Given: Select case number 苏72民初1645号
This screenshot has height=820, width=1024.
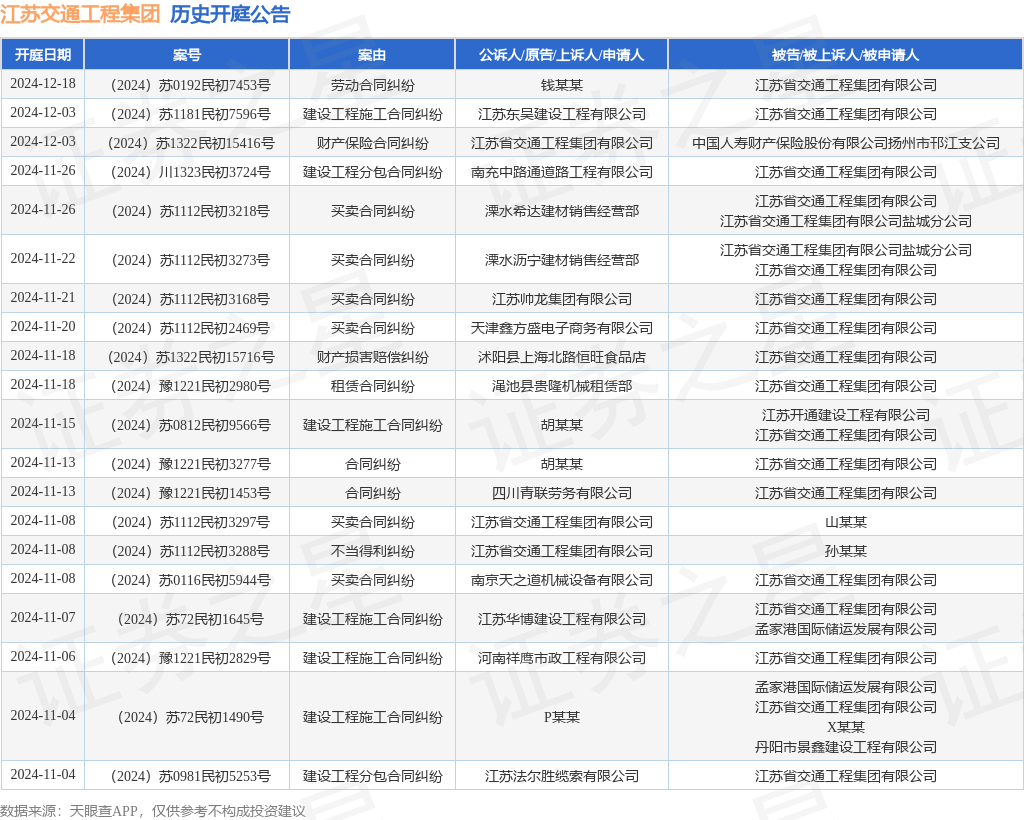Looking at the screenshot, I should pyautogui.click(x=191, y=619).
